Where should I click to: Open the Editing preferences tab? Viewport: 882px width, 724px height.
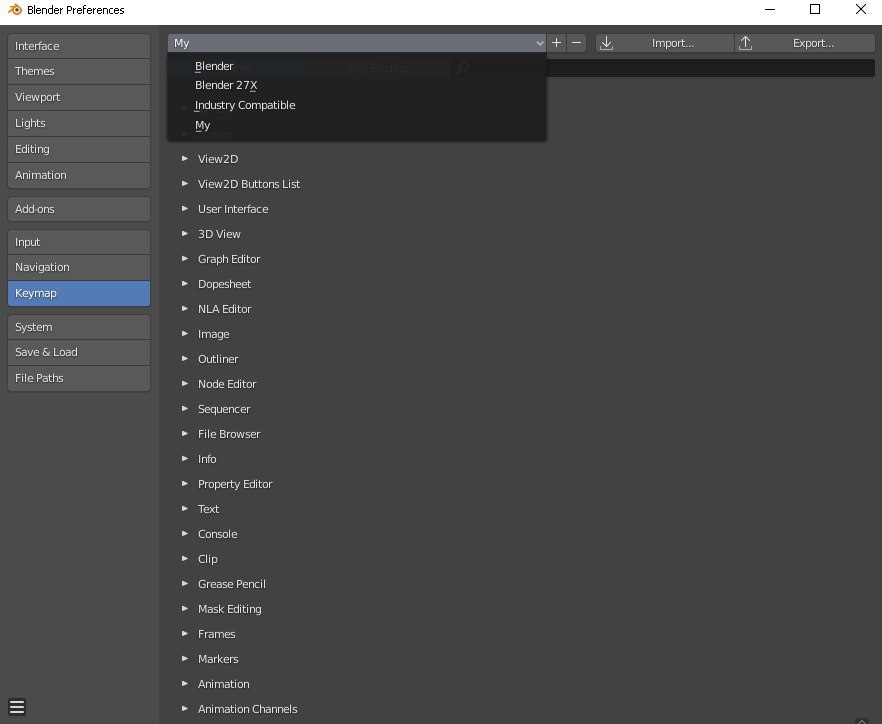[79, 149]
